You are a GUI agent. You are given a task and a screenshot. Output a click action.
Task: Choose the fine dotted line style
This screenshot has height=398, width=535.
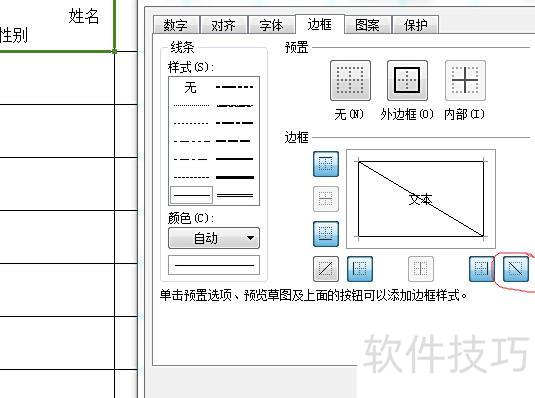click(191, 105)
